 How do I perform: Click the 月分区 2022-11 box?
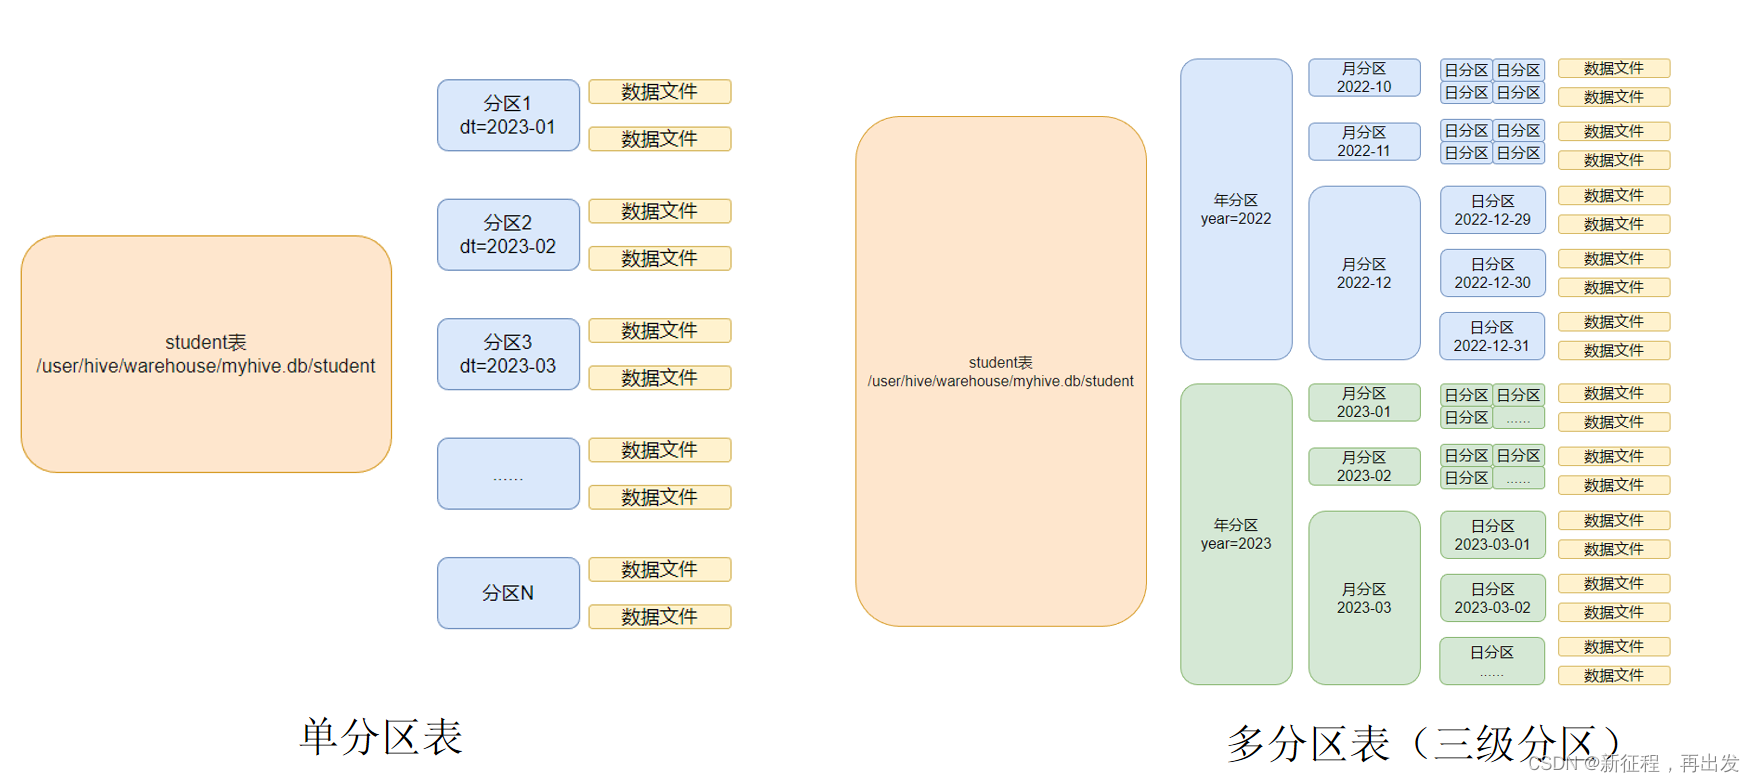[1364, 141]
